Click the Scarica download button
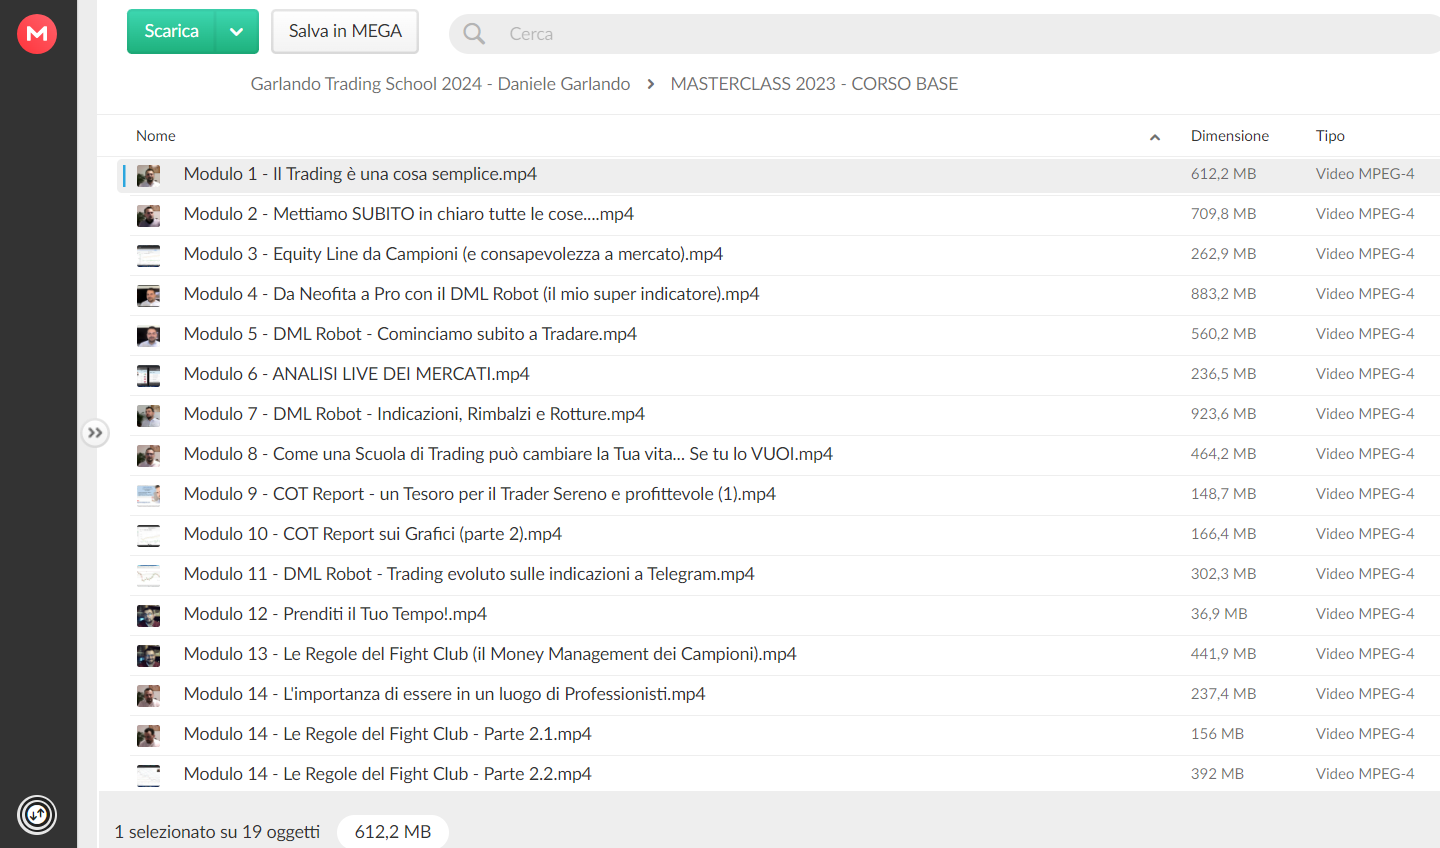Image resolution: width=1440 pixels, height=848 pixels. click(171, 32)
